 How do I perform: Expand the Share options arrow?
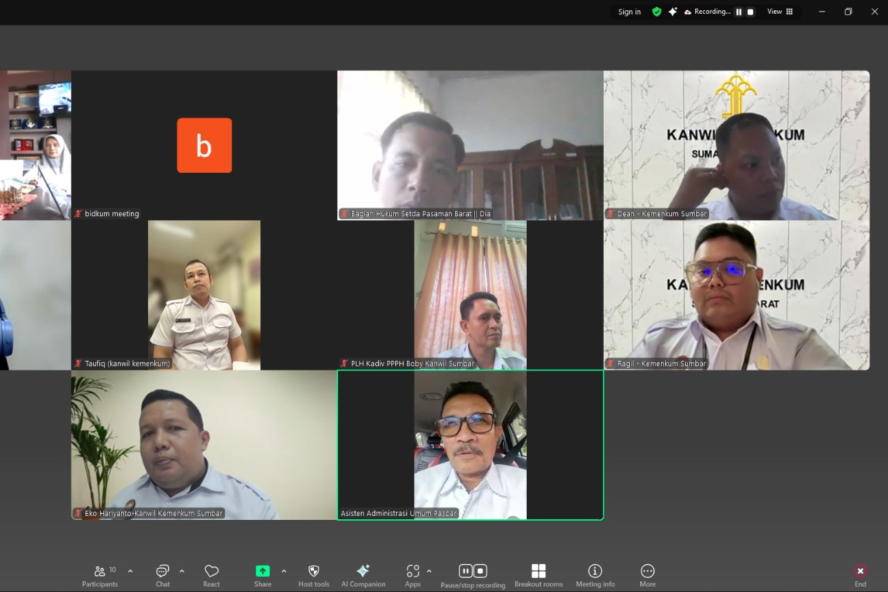[284, 571]
